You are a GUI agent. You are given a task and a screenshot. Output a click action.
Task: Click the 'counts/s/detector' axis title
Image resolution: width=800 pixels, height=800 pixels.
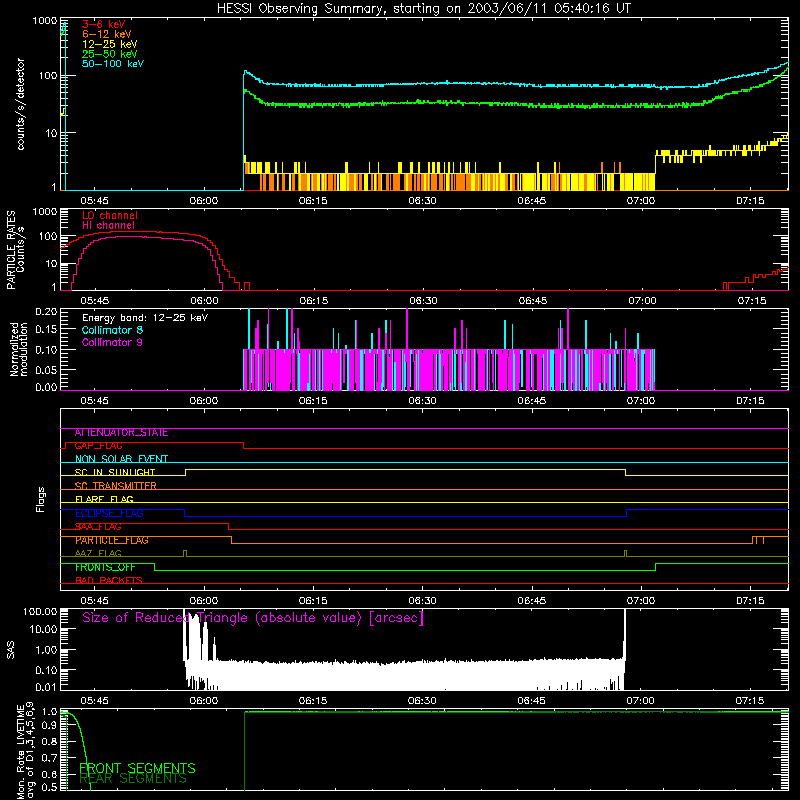pyautogui.click(x=21, y=104)
